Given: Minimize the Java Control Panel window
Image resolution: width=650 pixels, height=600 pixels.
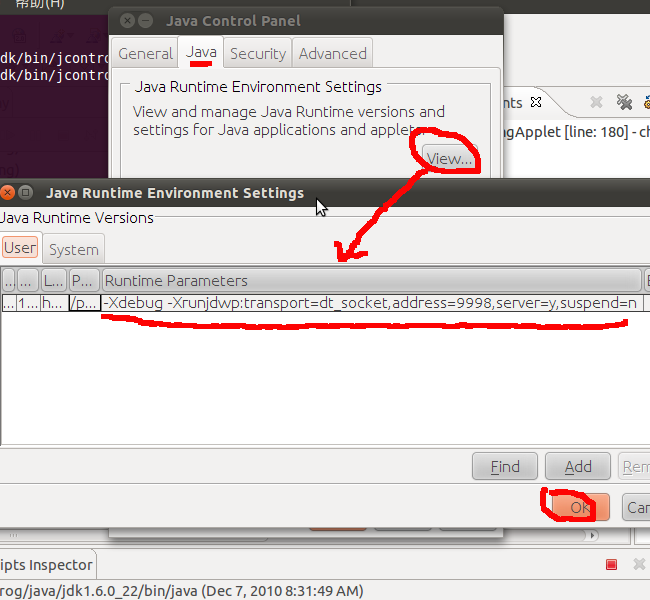Looking at the screenshot, I should point(145,20).
